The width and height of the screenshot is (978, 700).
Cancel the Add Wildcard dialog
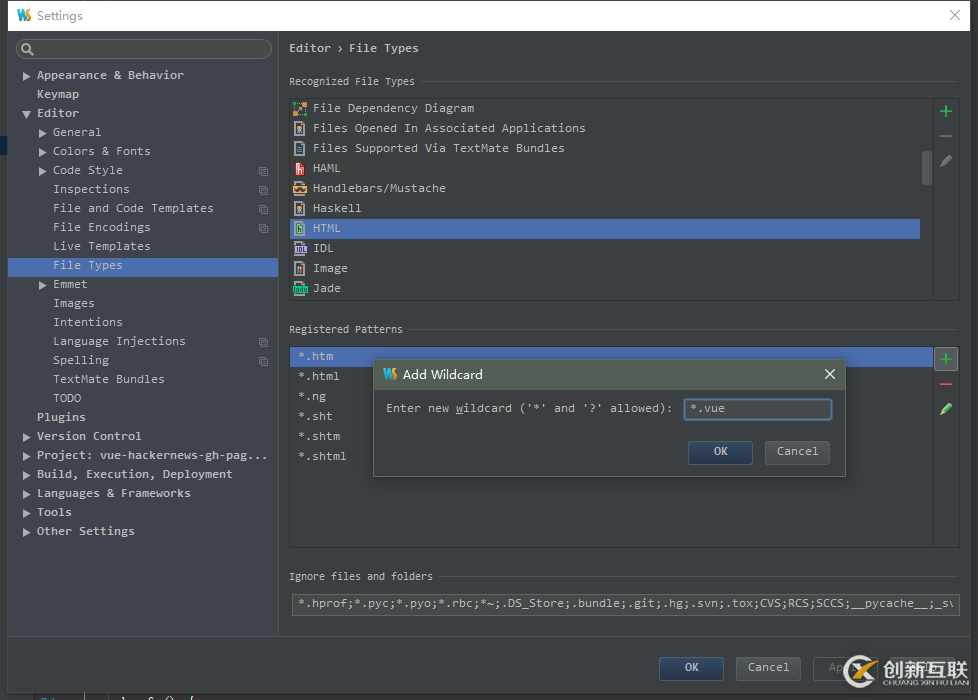(797, 452)
